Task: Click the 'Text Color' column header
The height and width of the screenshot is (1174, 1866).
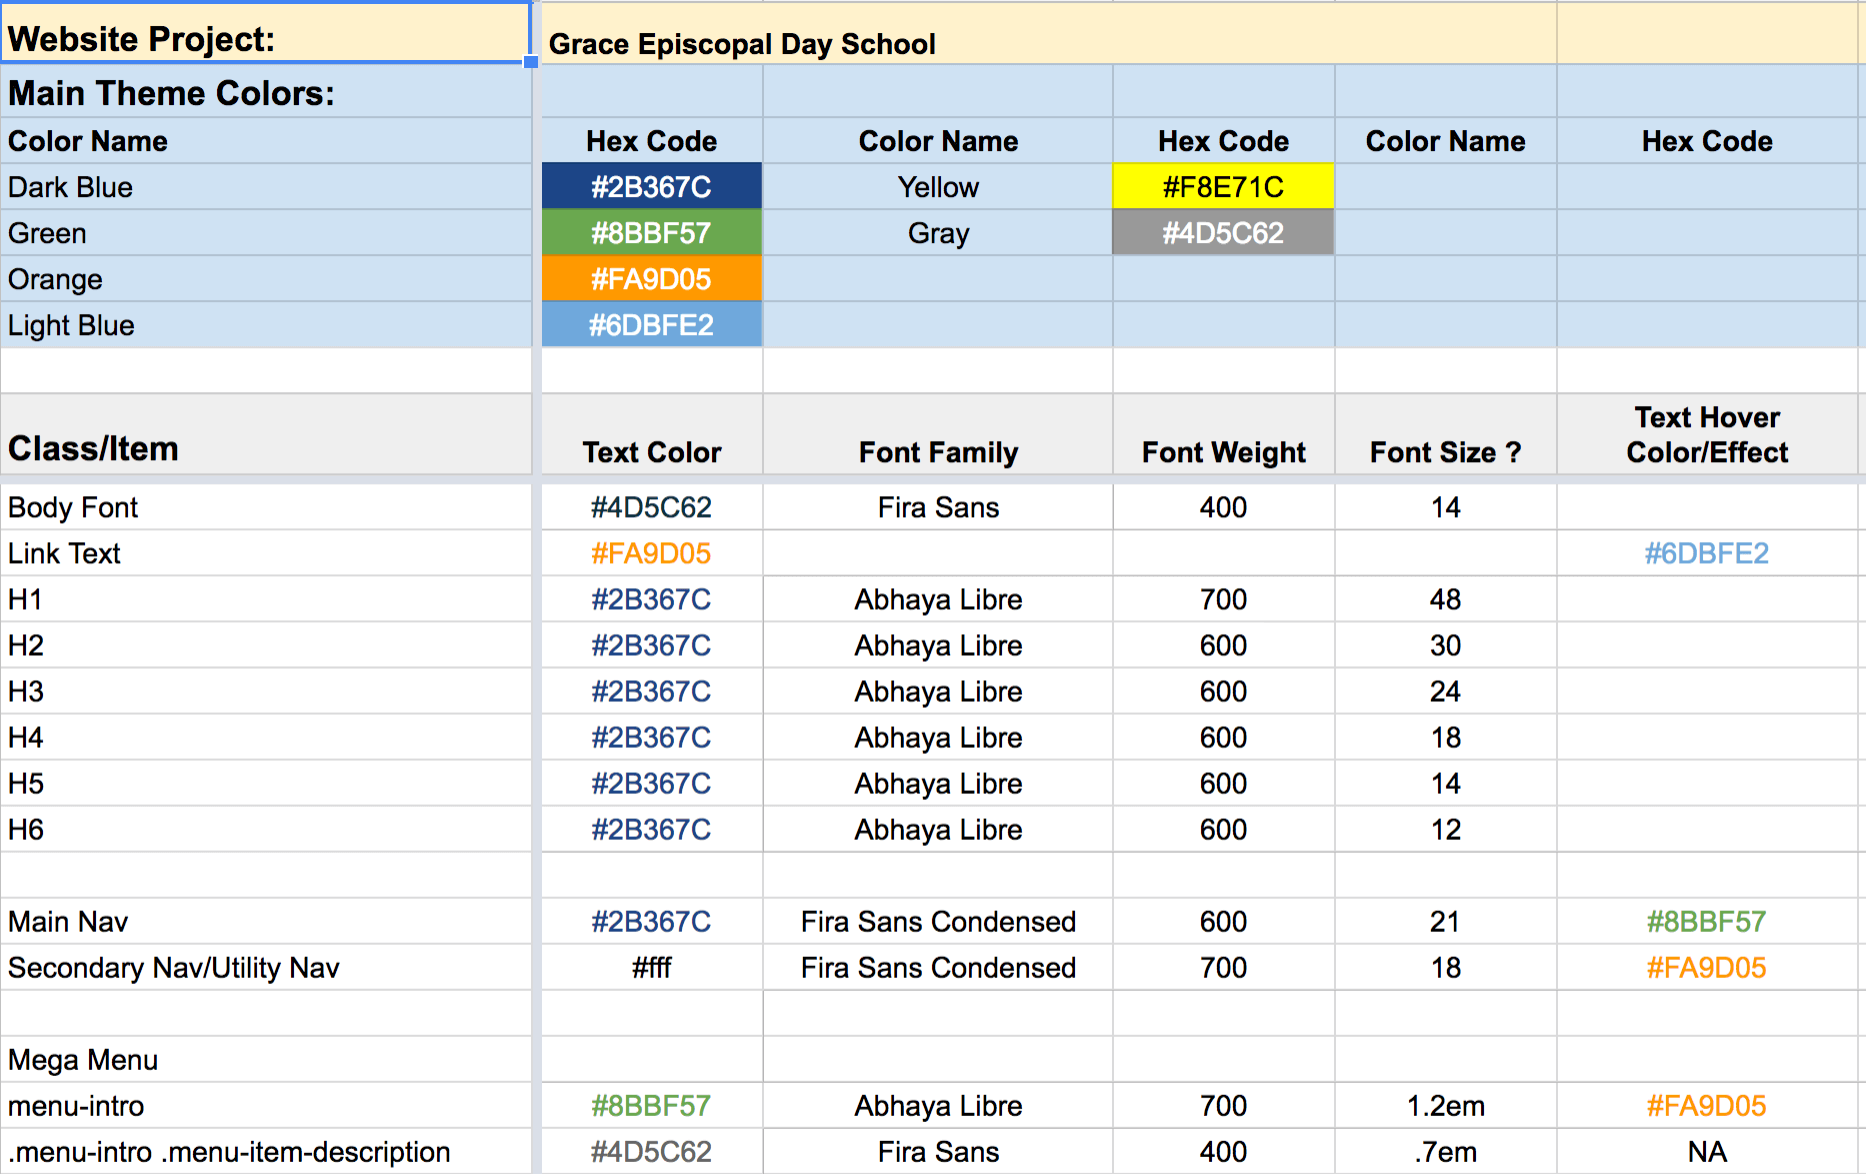Action: pyautogui.click(x=651, y=434)
